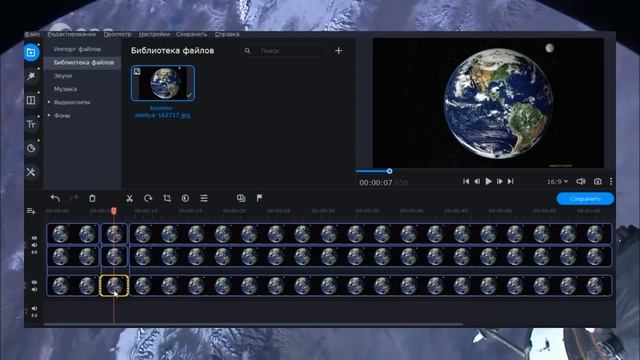Expand the Видеоклипы category
The width and height of the screenshot is (640, 360).
tap(49, 102)
